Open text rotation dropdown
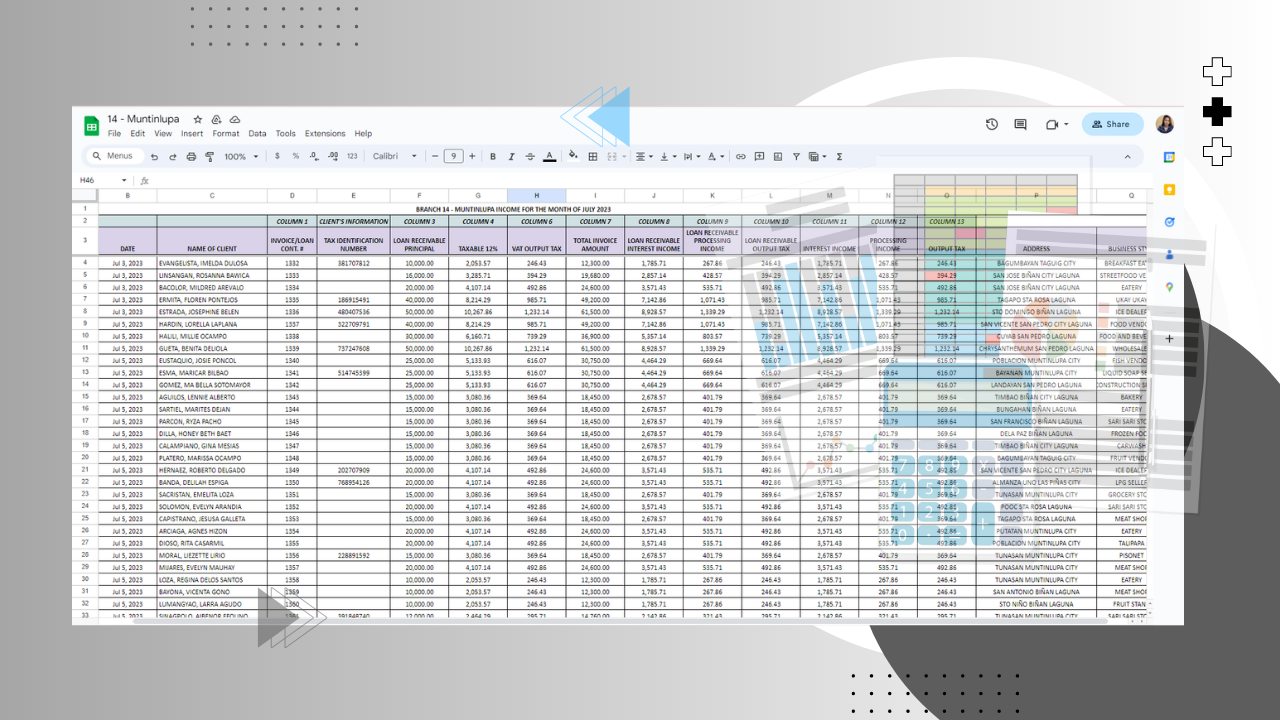Screen dimensions: 1280x720 coord(716,157)
